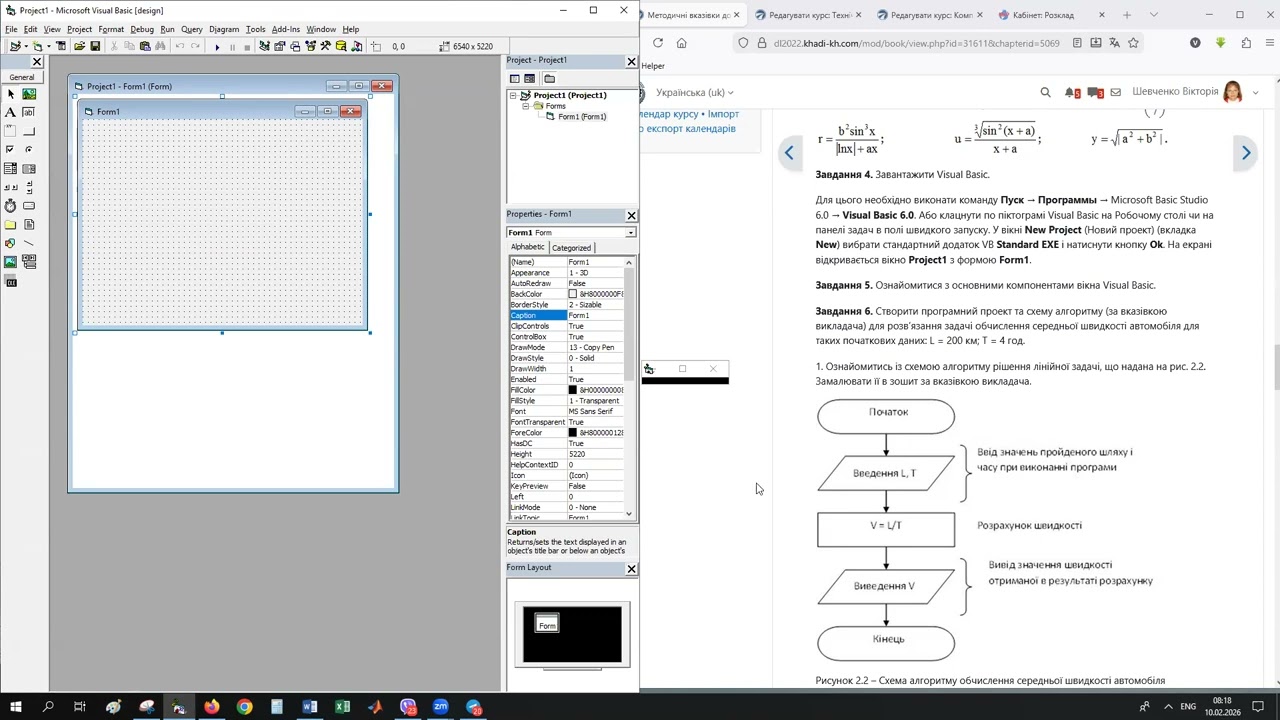The height and width of the screenshot is (720, 1280).
Task: Select the Image control in the toolbox
Action: (x=11, y=262)
